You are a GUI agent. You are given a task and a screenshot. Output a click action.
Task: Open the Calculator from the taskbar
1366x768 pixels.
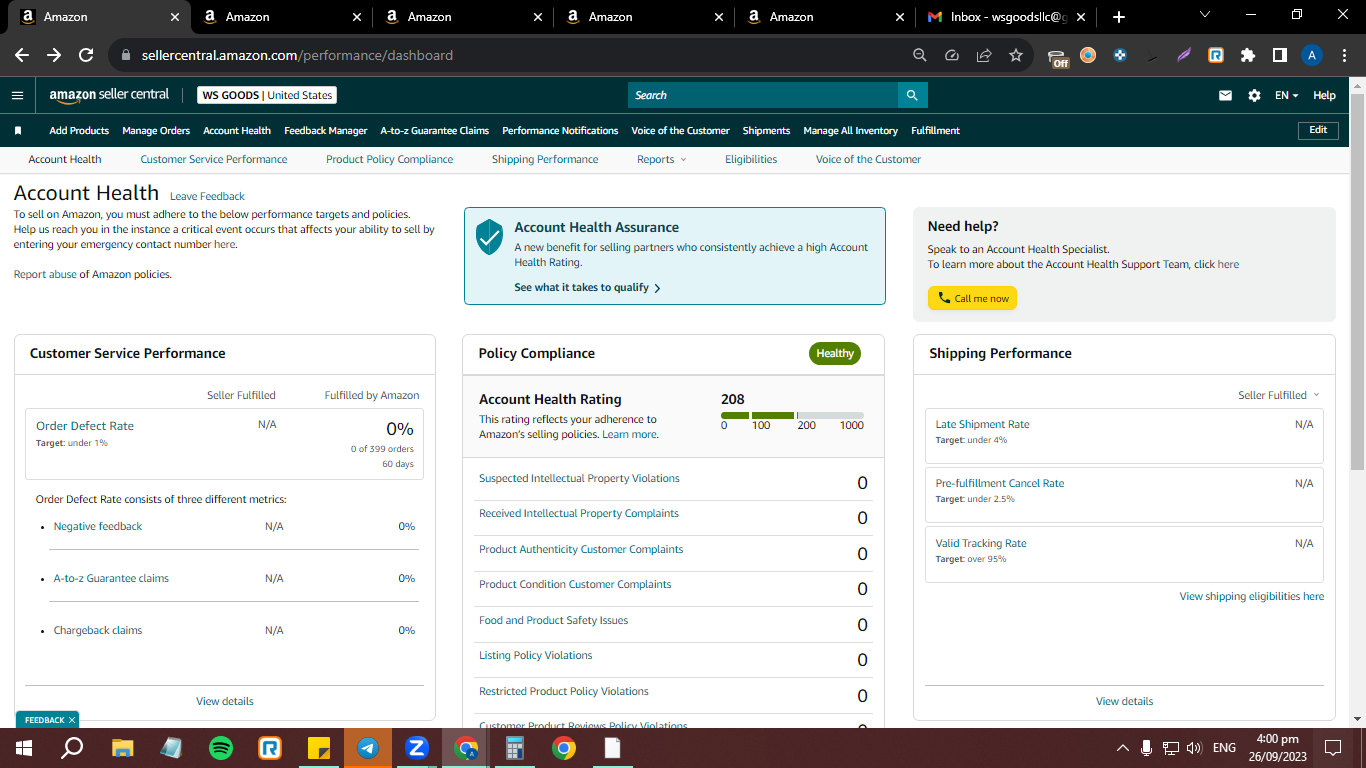(x=515, y=747)
